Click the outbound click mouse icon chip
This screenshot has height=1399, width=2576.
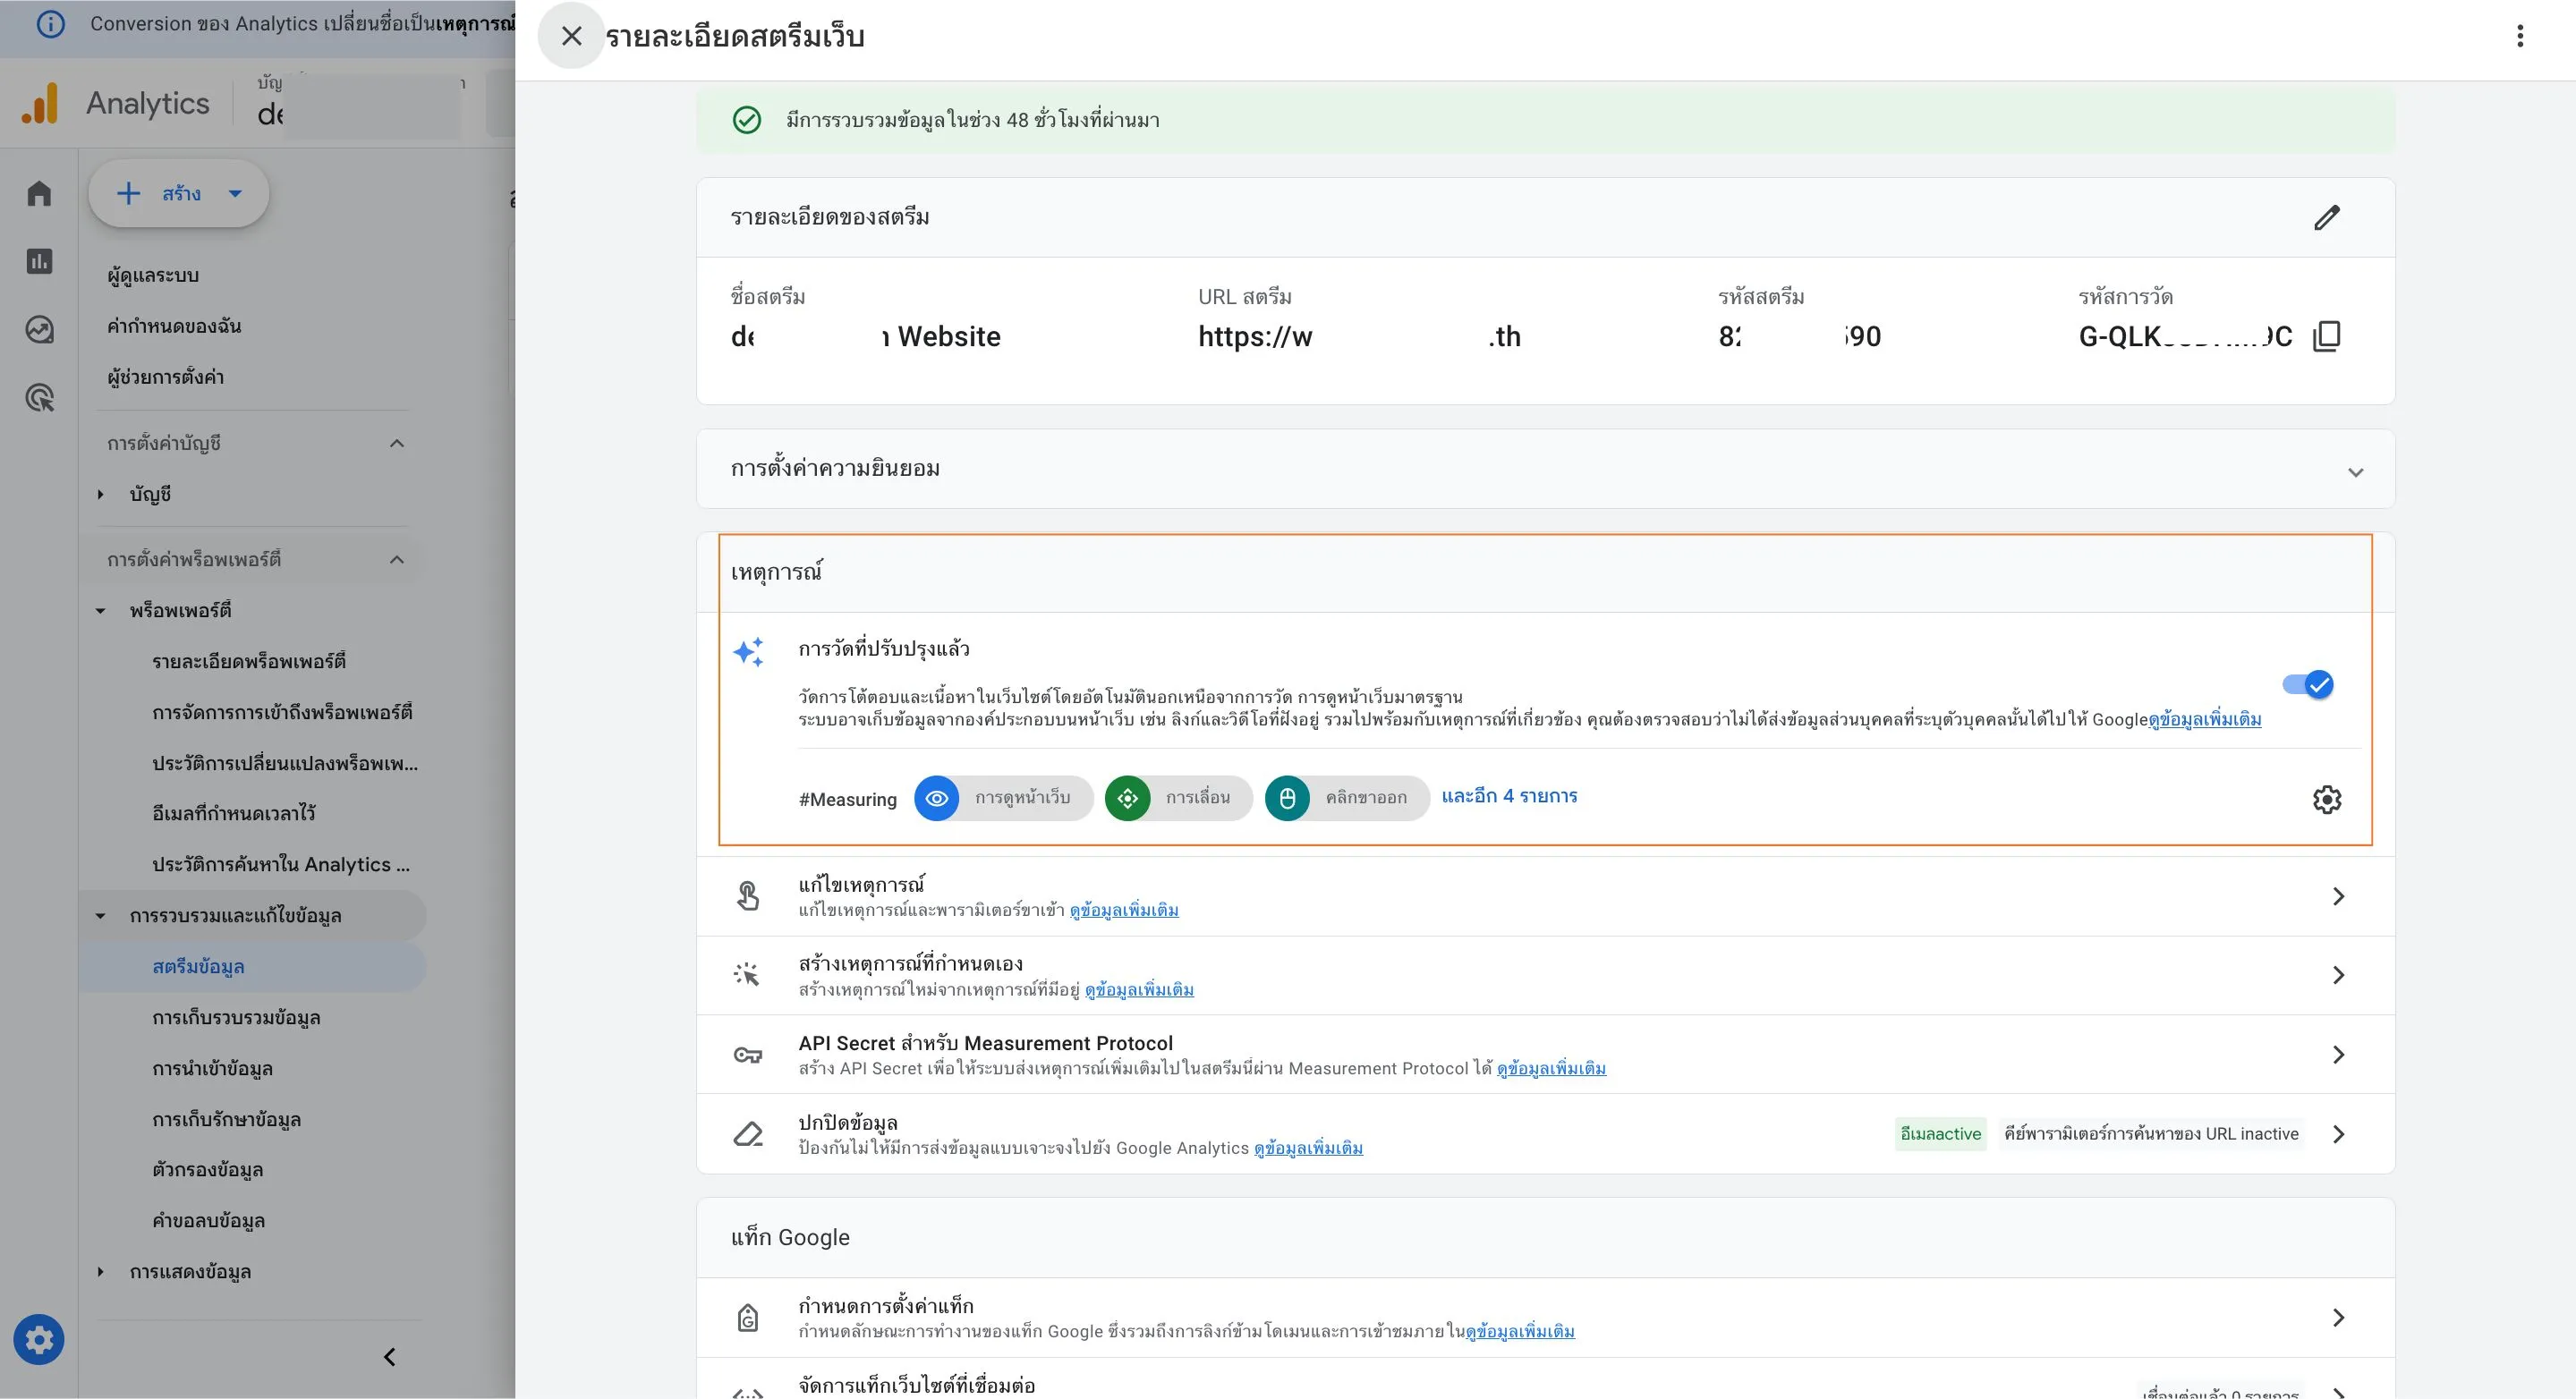[1287, 798]
